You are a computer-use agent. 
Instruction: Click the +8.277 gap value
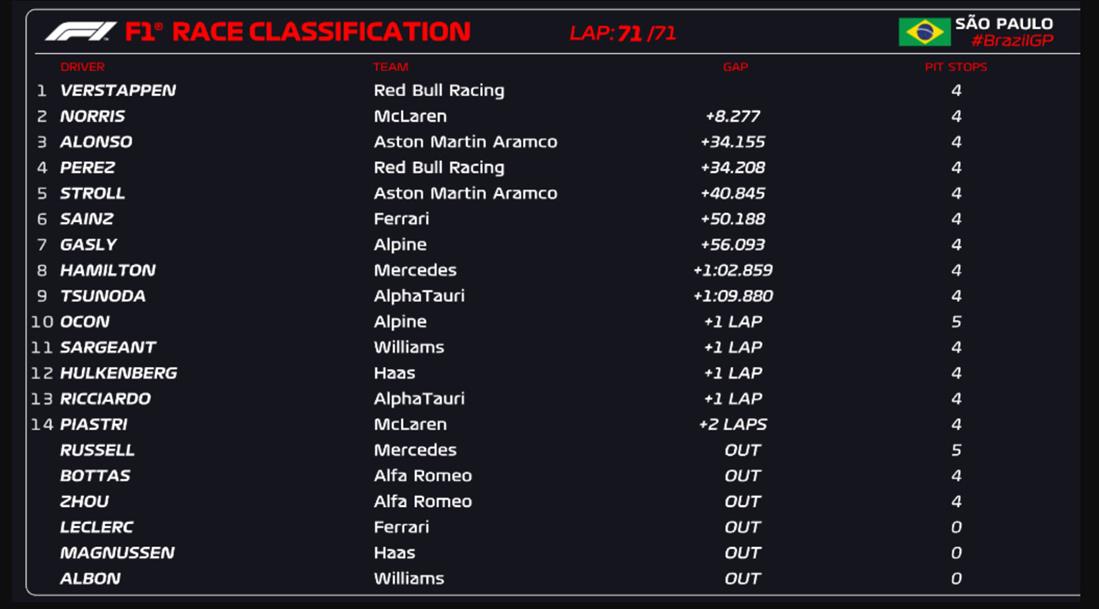[732, 116]
